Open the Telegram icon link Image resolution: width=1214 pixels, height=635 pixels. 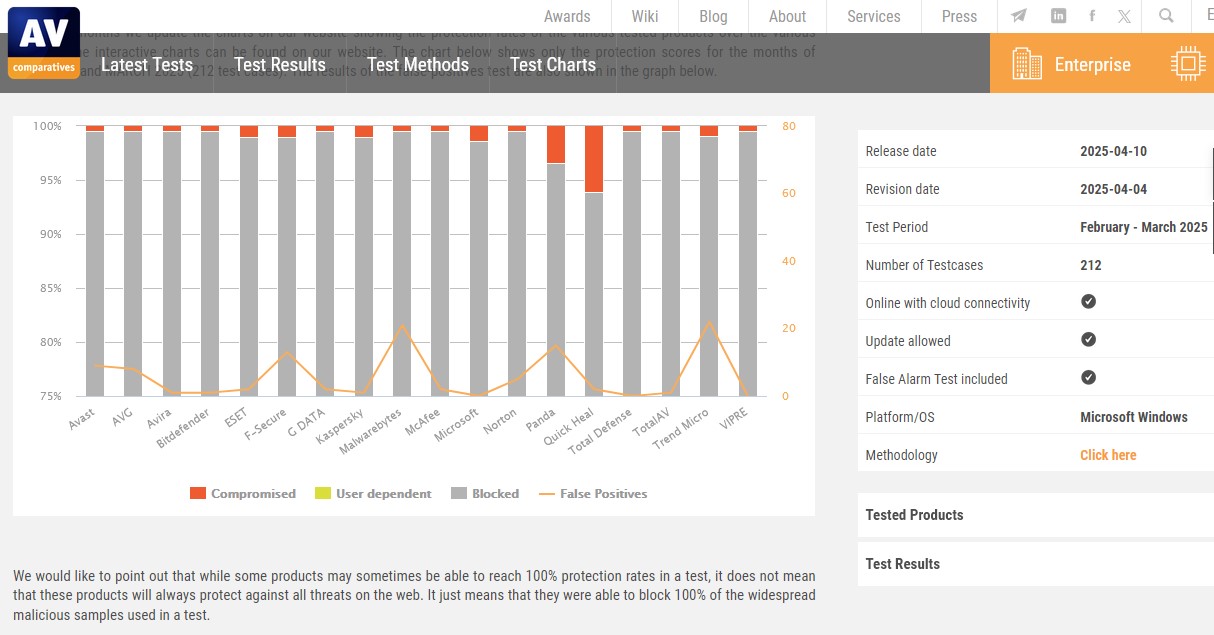[1018, 16]
